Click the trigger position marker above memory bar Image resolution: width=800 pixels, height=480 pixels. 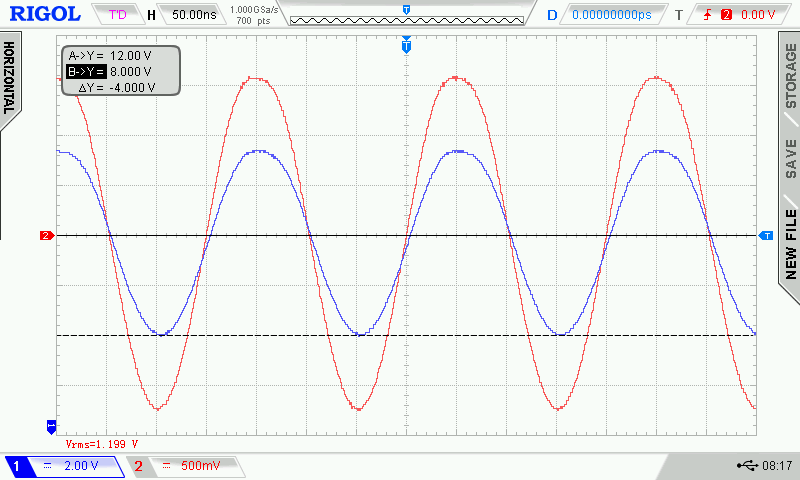tap(407, 10)
